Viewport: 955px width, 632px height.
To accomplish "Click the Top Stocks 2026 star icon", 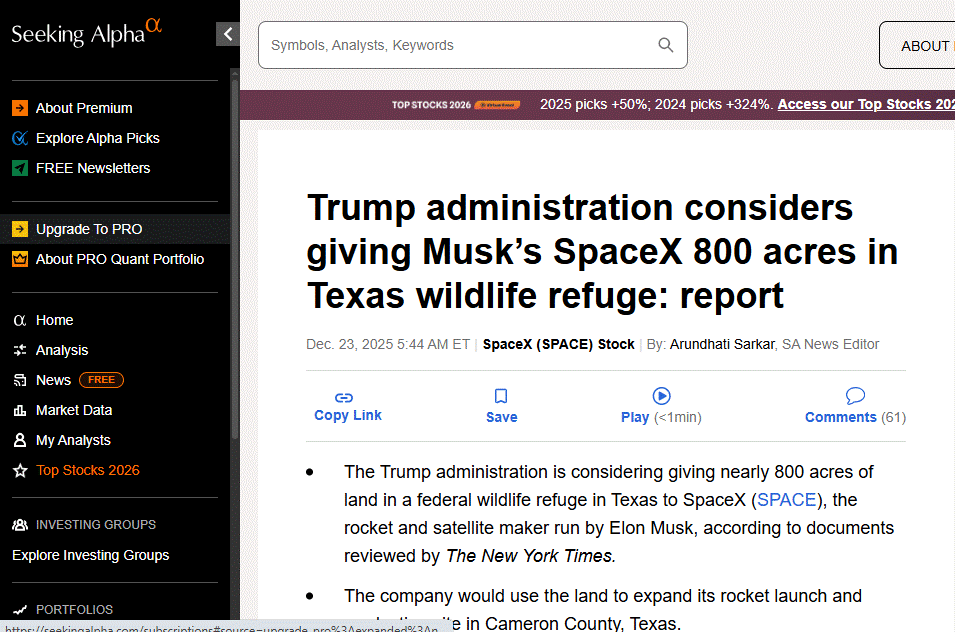I will [x=20, y=470].
